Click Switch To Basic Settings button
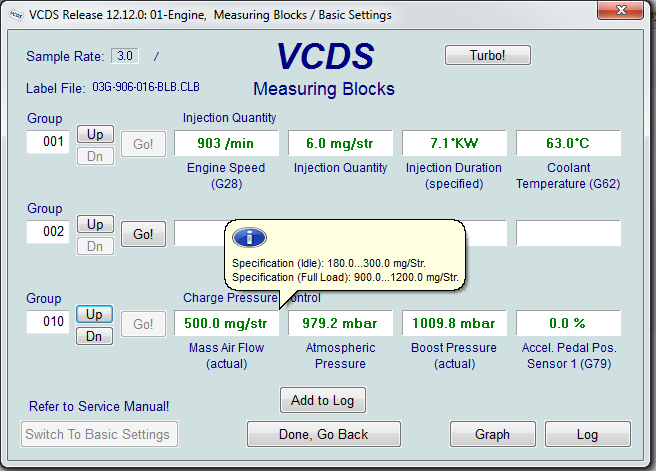This screenshot has width=656, height=471. click(x=100, y=434)
